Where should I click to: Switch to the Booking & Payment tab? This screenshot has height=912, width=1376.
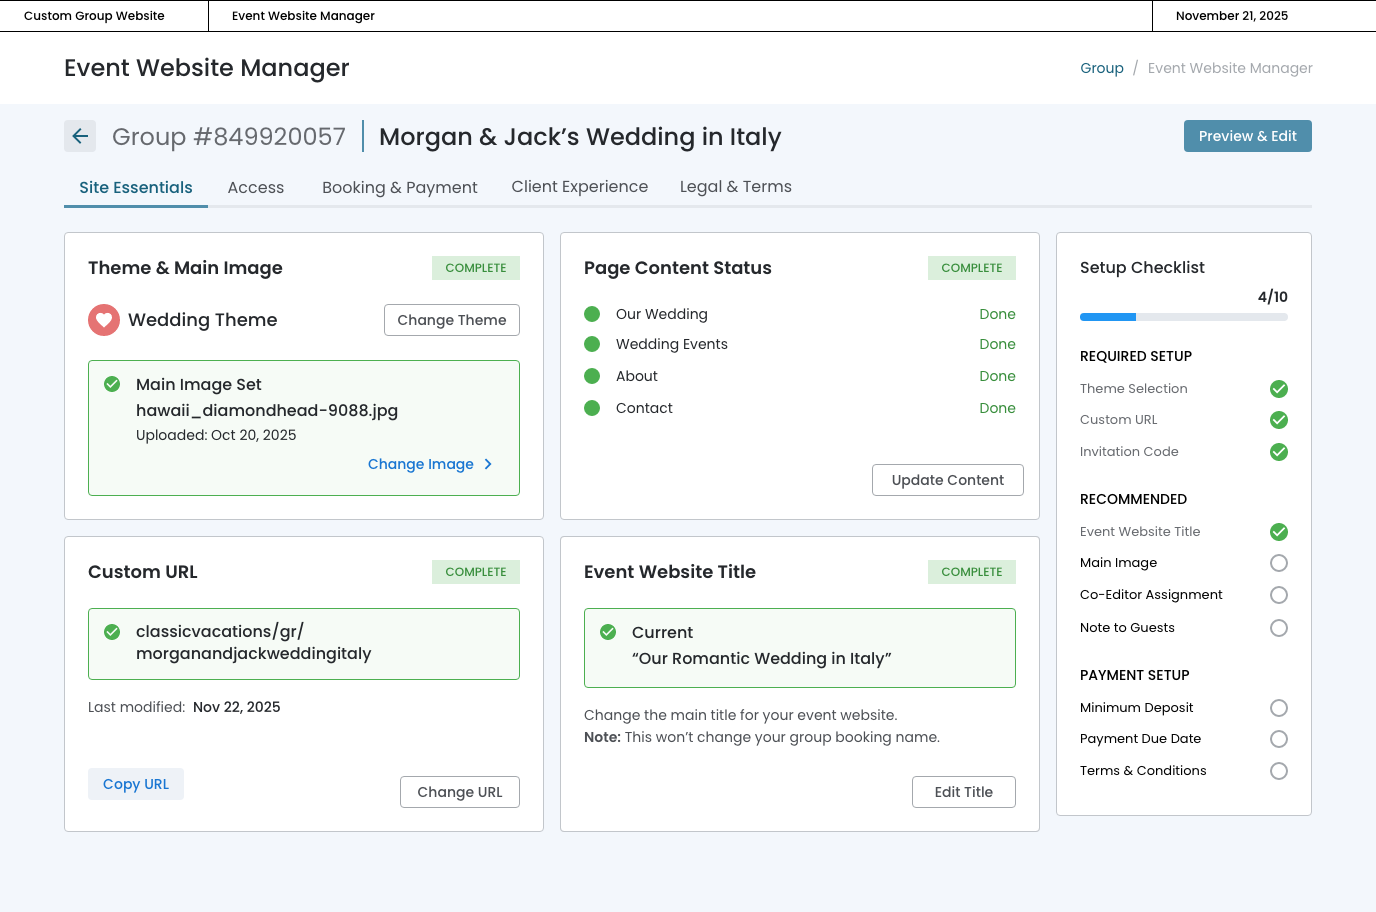tap(399, 187)
